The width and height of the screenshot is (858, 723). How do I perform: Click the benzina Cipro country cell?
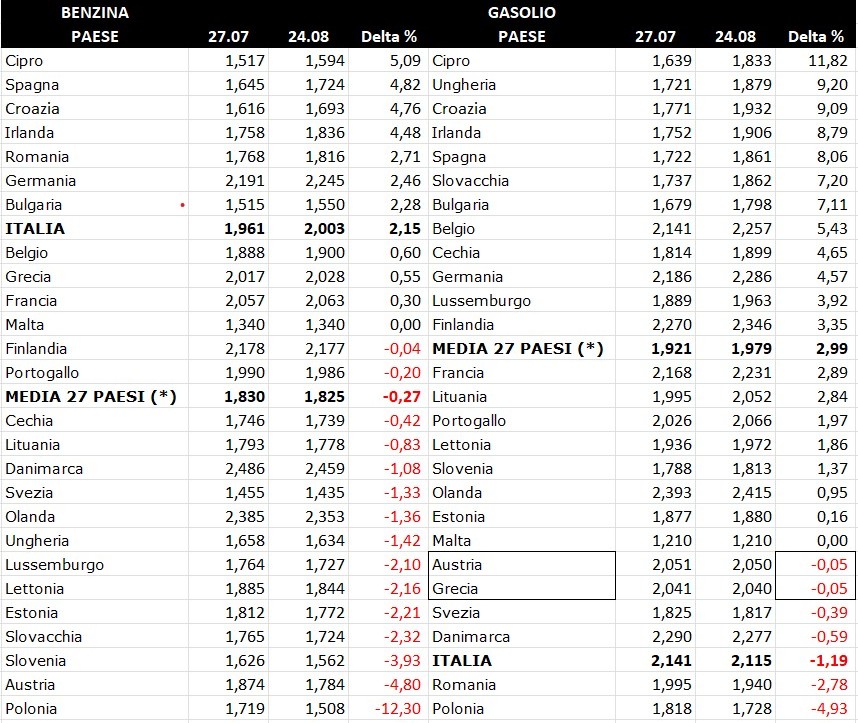[x=95, y=61]
